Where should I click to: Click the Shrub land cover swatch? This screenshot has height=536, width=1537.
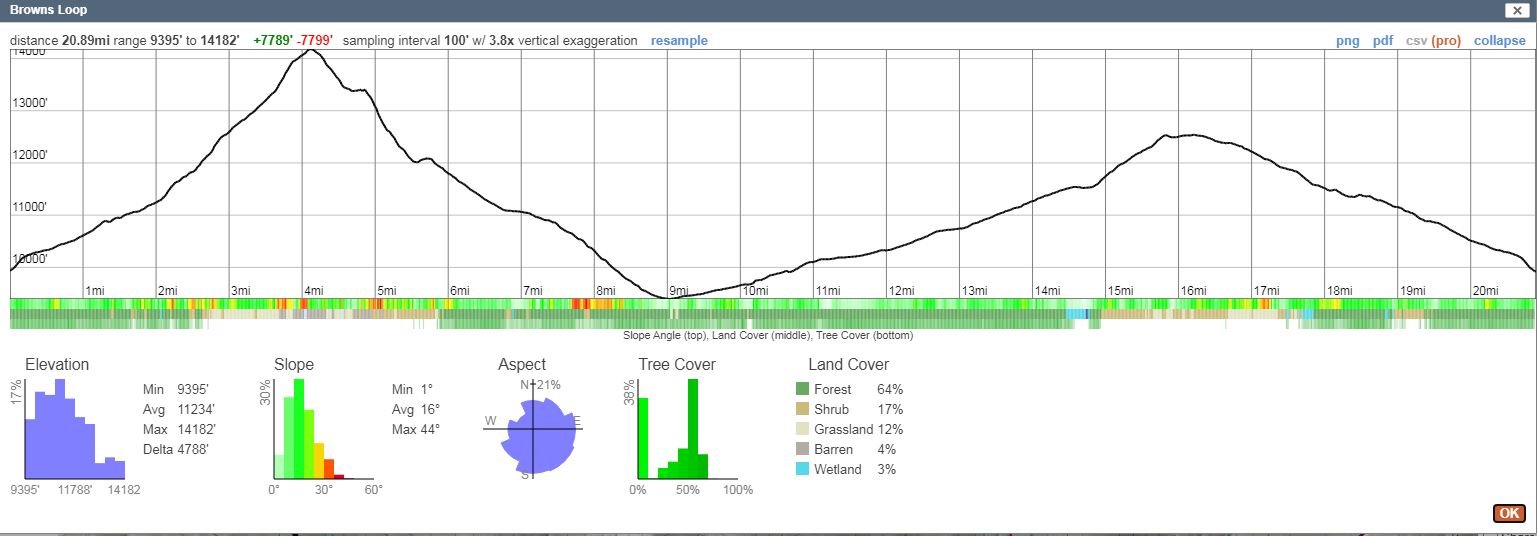[802, 409]
